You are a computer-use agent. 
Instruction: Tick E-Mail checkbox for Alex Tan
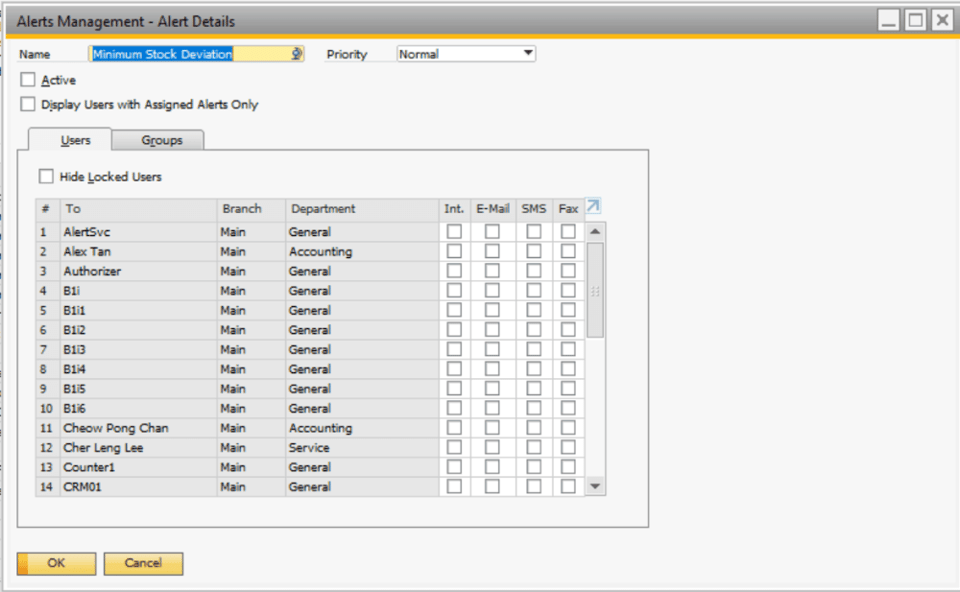point(492,251)
